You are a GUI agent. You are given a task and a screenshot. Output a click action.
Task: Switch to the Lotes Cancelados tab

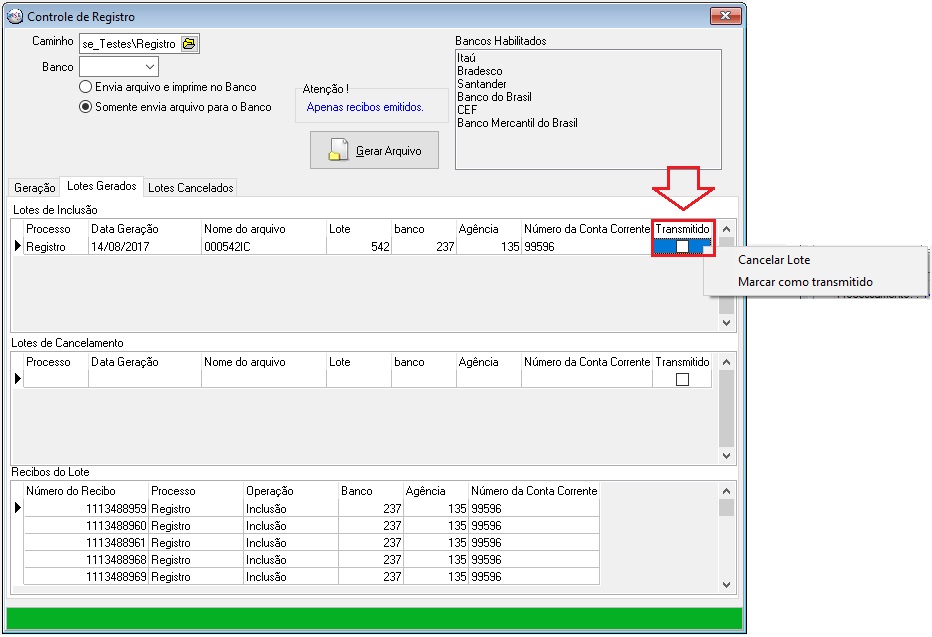pos(190,188)
